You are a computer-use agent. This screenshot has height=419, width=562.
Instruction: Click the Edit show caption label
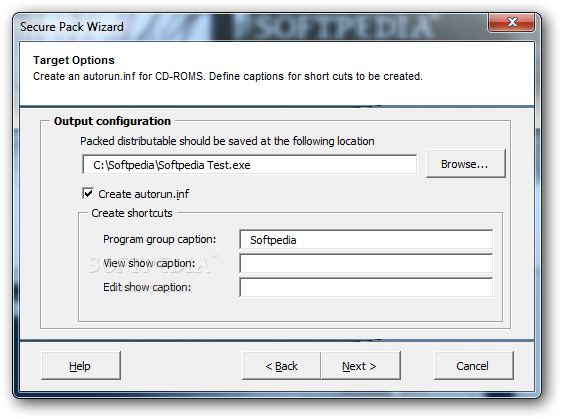[x=147, y=287]
